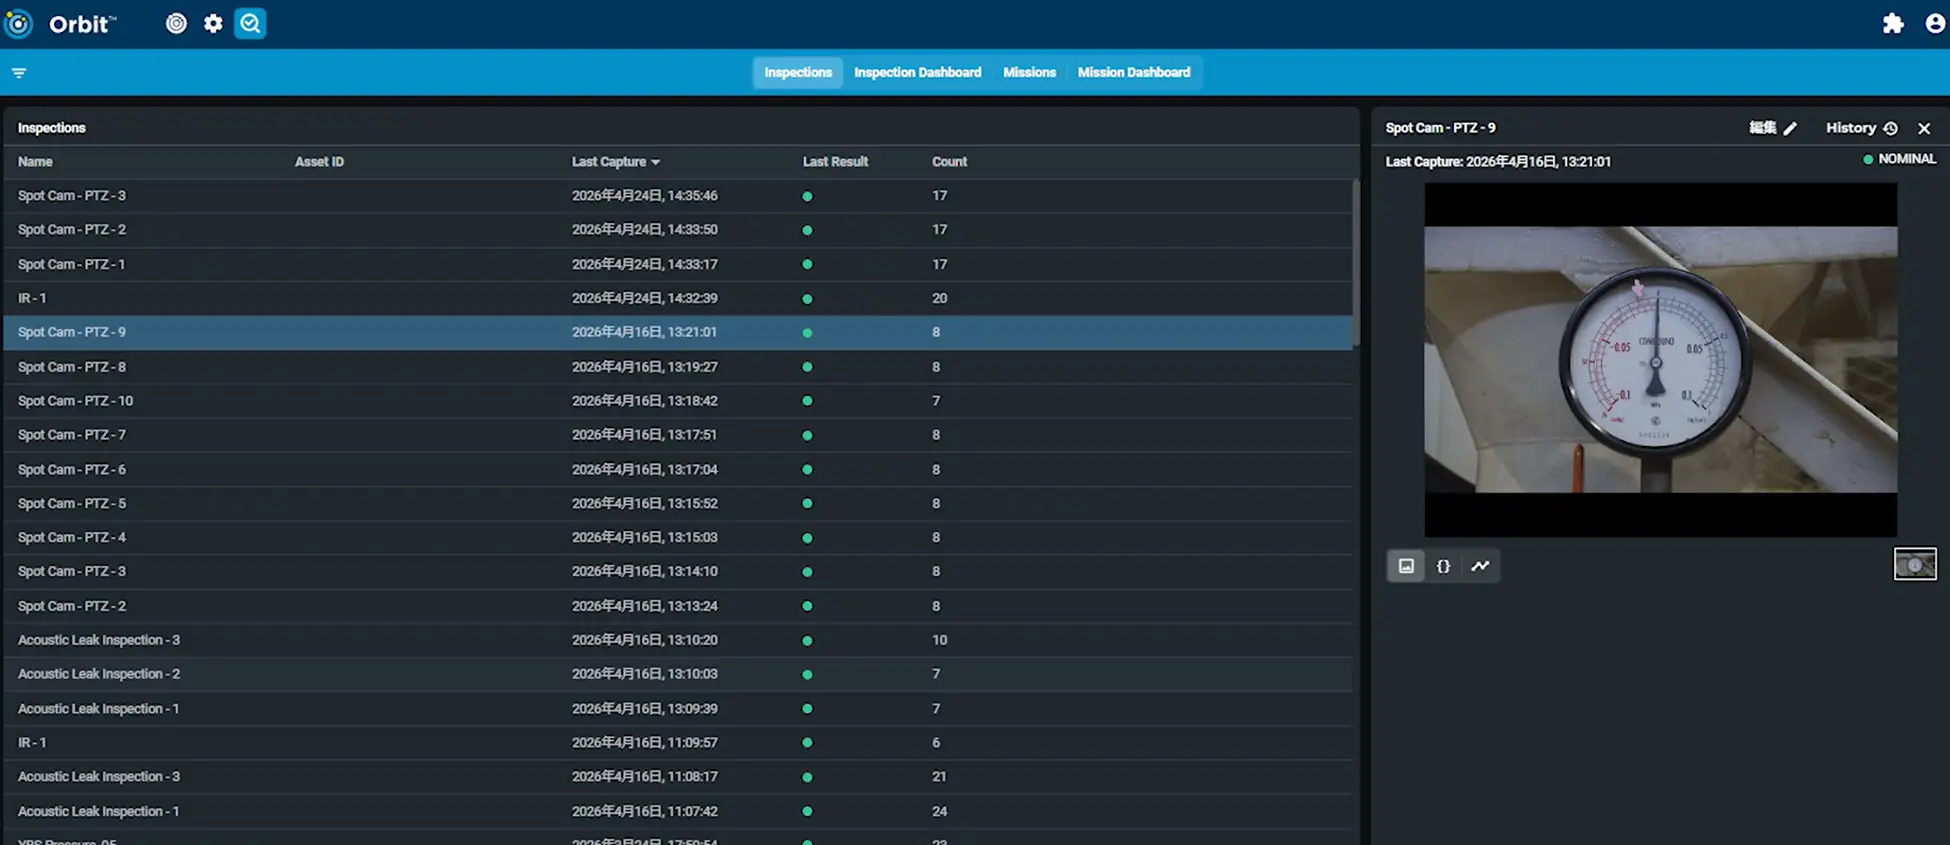Switch to the Mission Dashboard tab

tap(1133, 72)
